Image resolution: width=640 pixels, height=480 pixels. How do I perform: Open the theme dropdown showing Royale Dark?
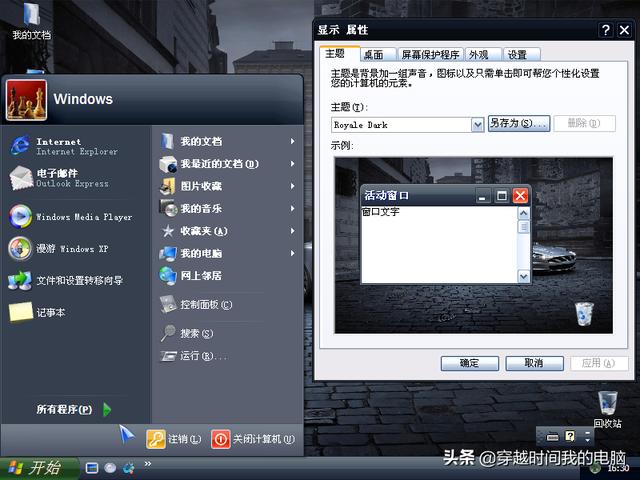tap(477, 125)
